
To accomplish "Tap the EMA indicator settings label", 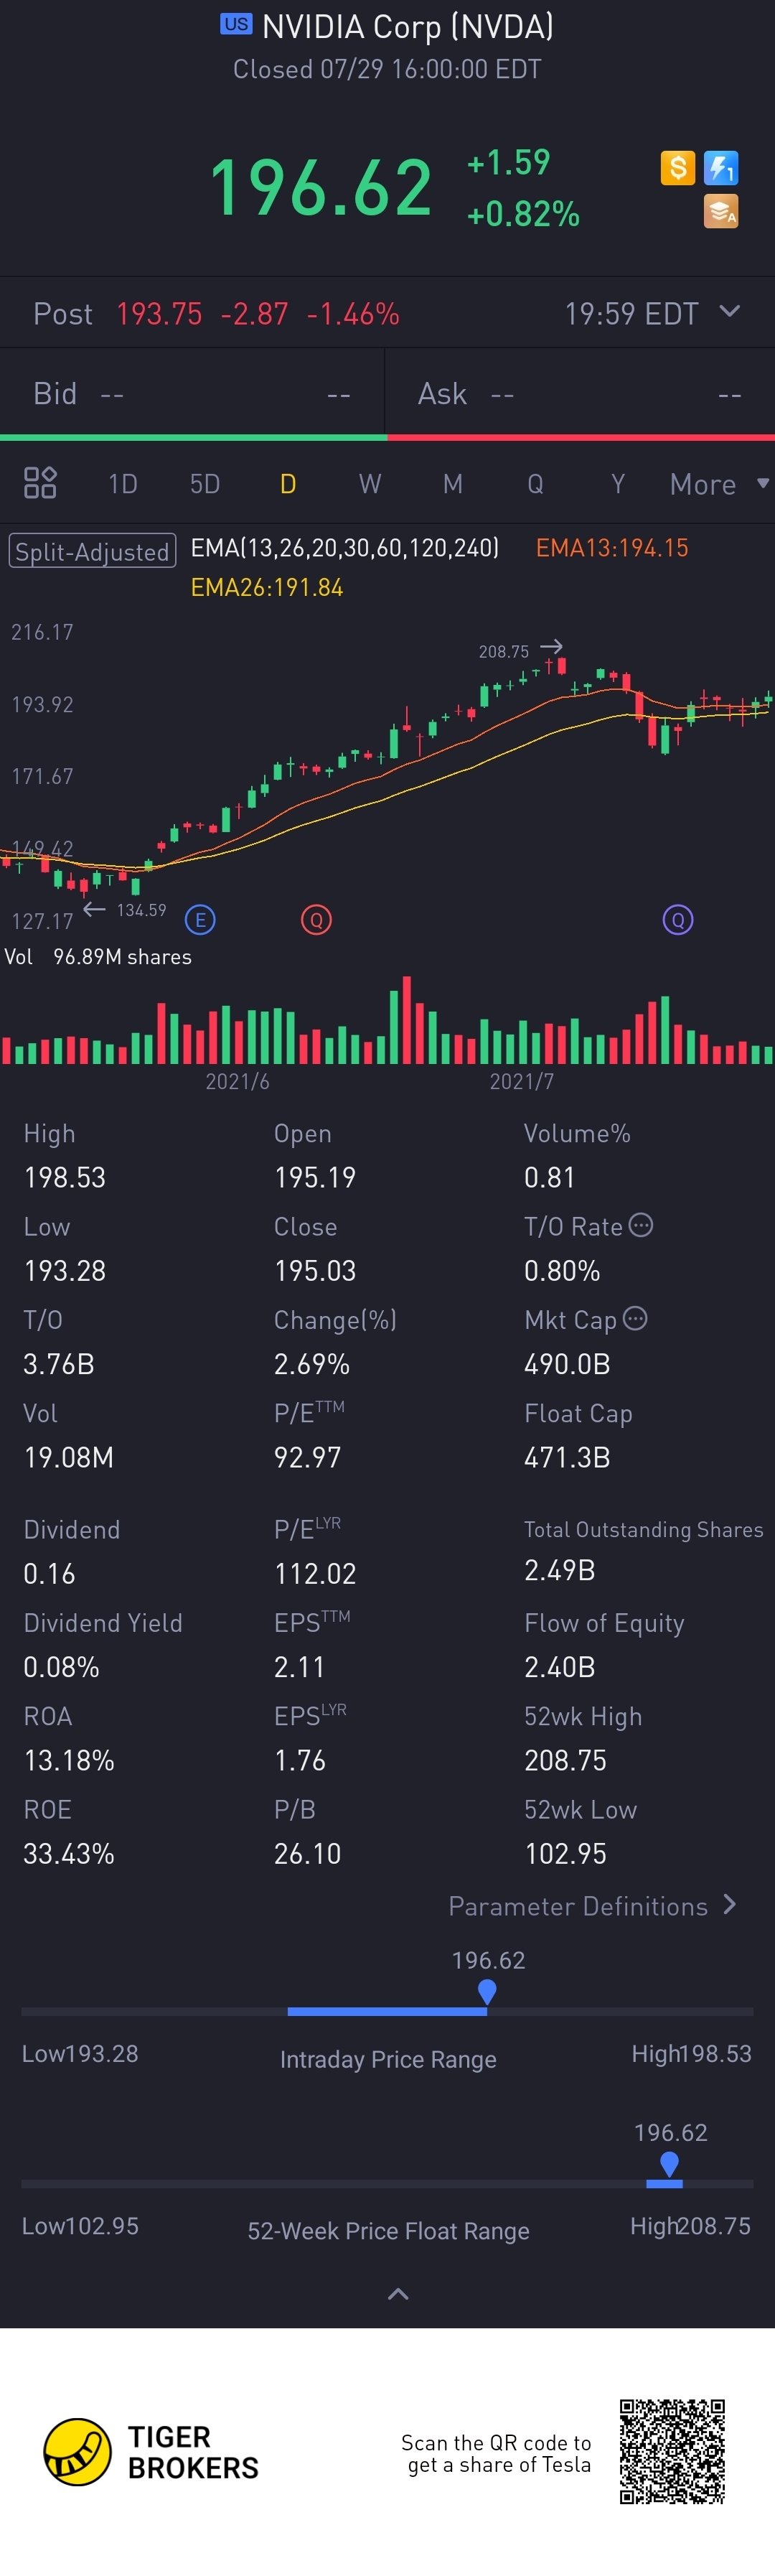I will pyautogui.click(x=344, y=548).
